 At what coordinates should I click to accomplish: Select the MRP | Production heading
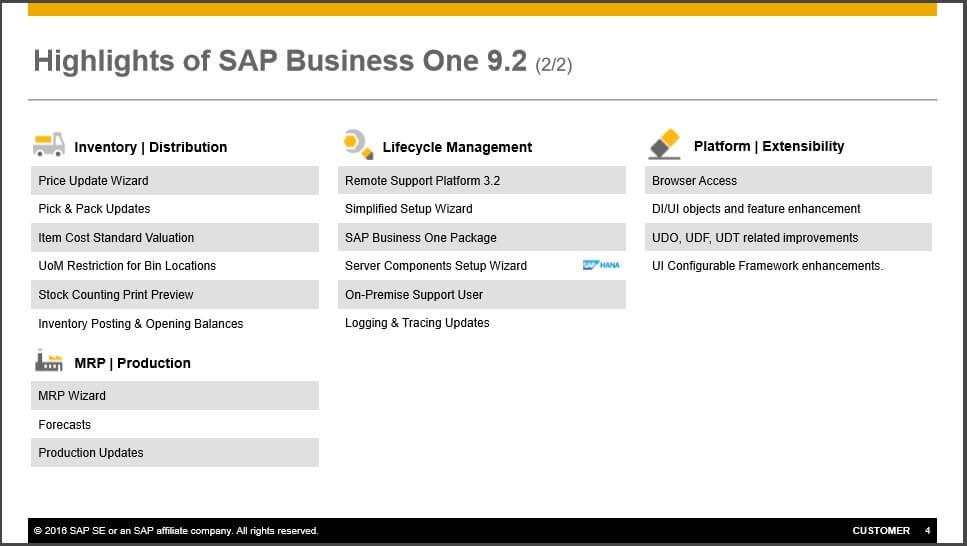click(132, 363)
